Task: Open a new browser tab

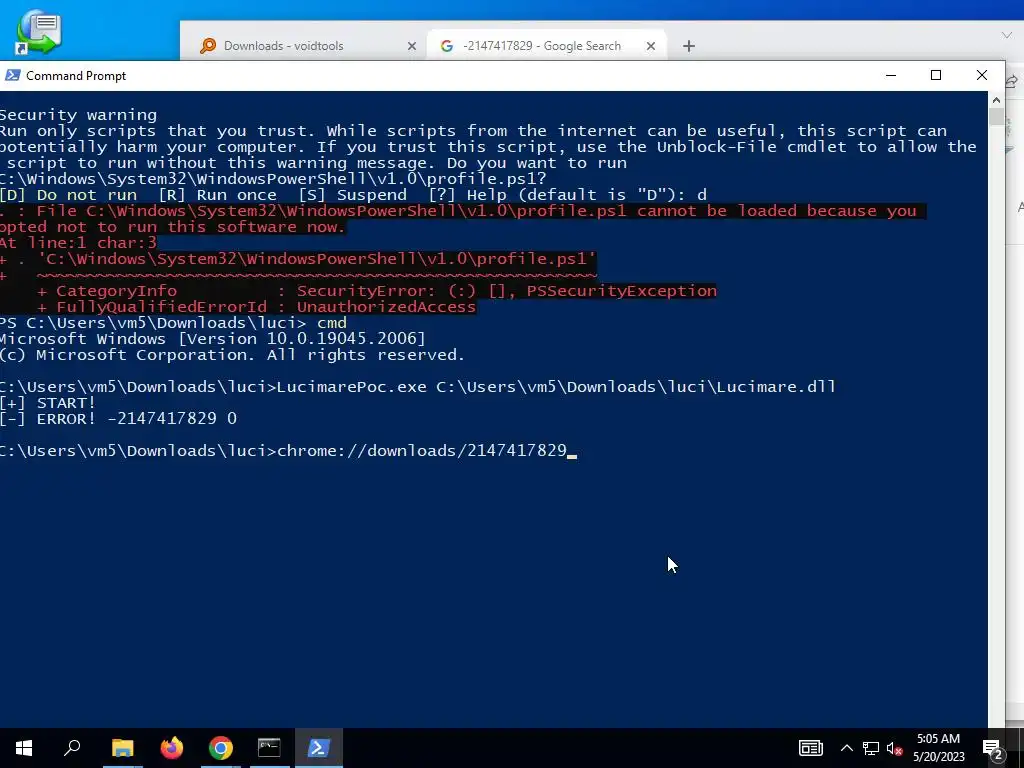Action: pos(688,46)
